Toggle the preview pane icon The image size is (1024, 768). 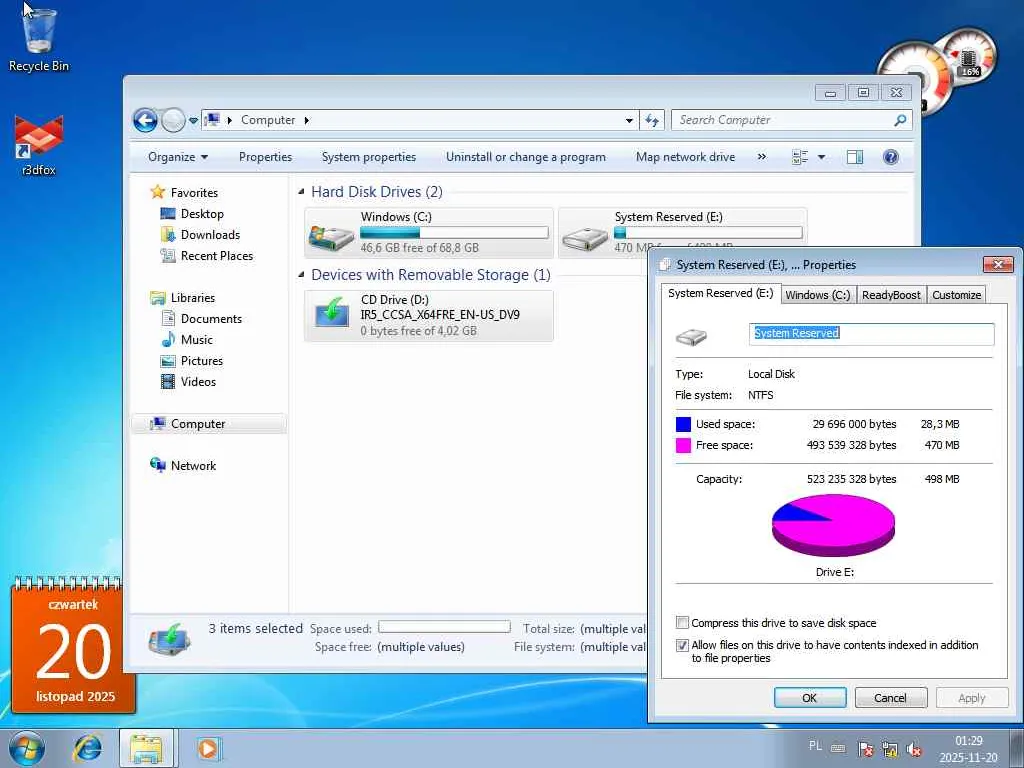pos(854,157)
